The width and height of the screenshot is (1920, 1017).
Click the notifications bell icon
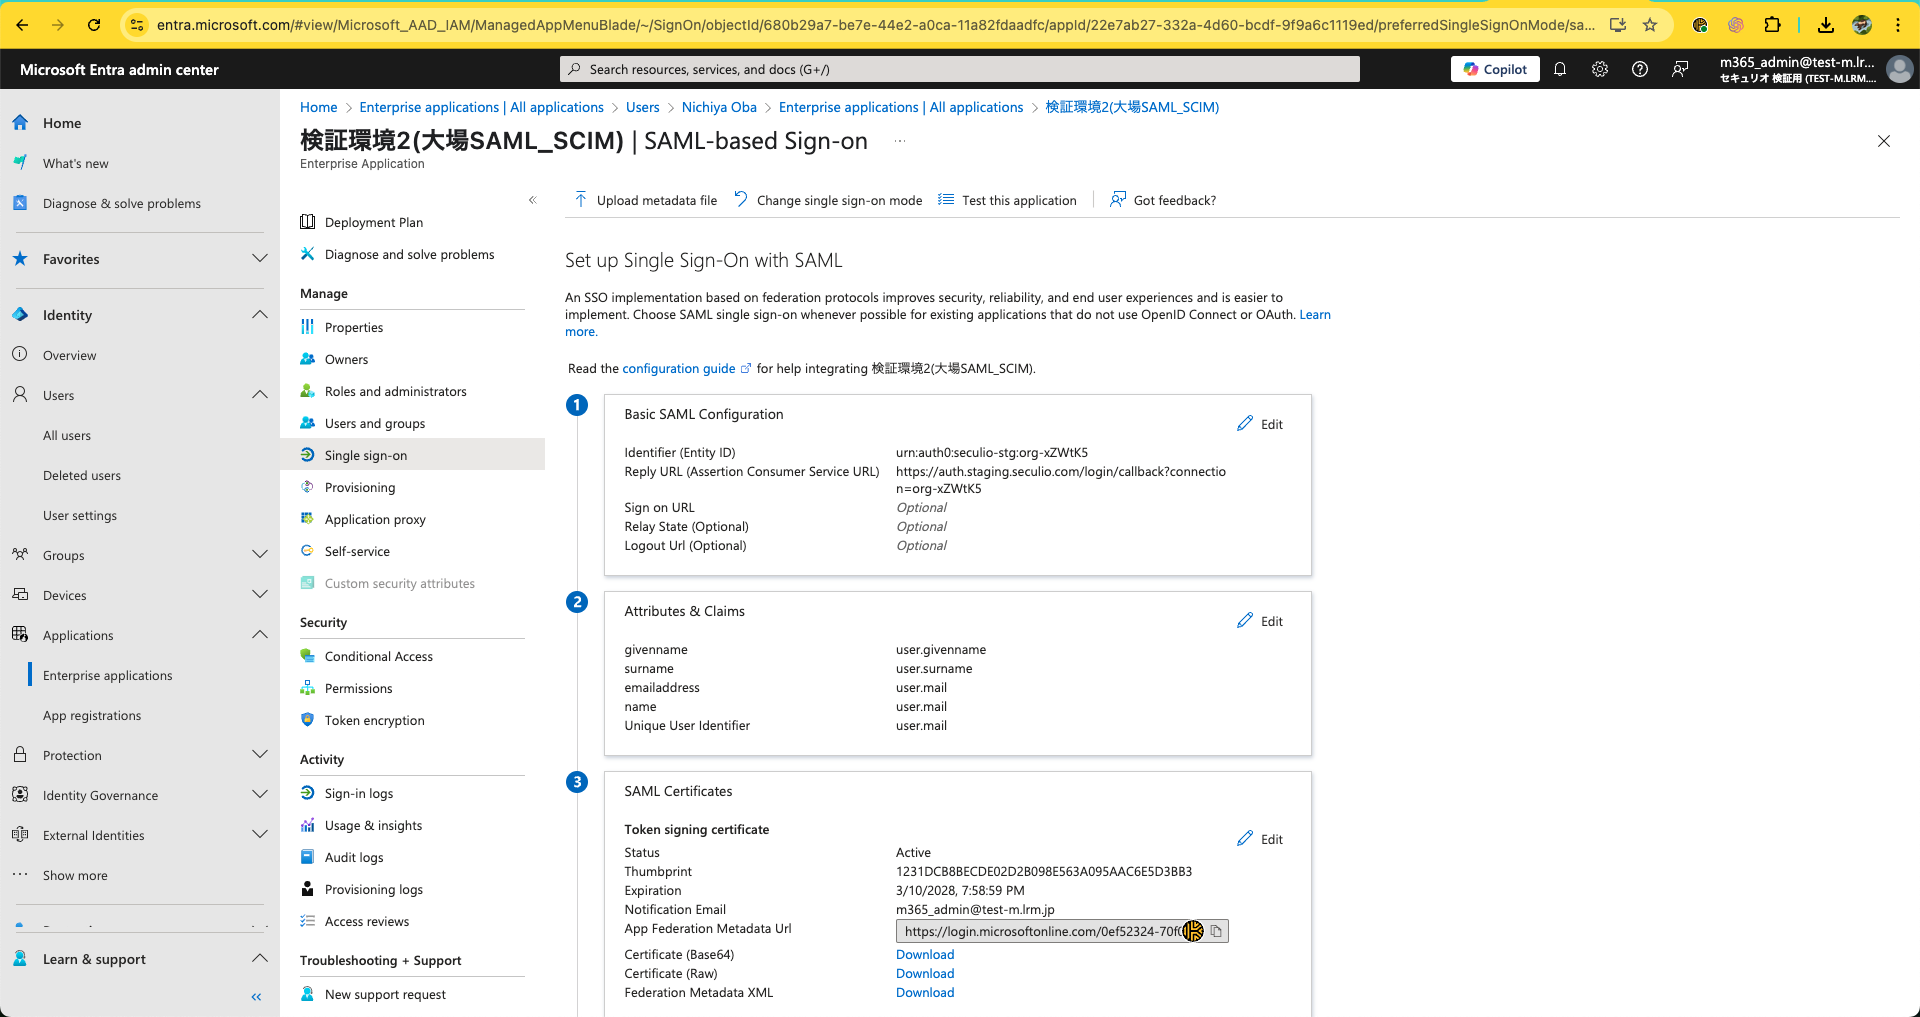tap(1560, 69)
